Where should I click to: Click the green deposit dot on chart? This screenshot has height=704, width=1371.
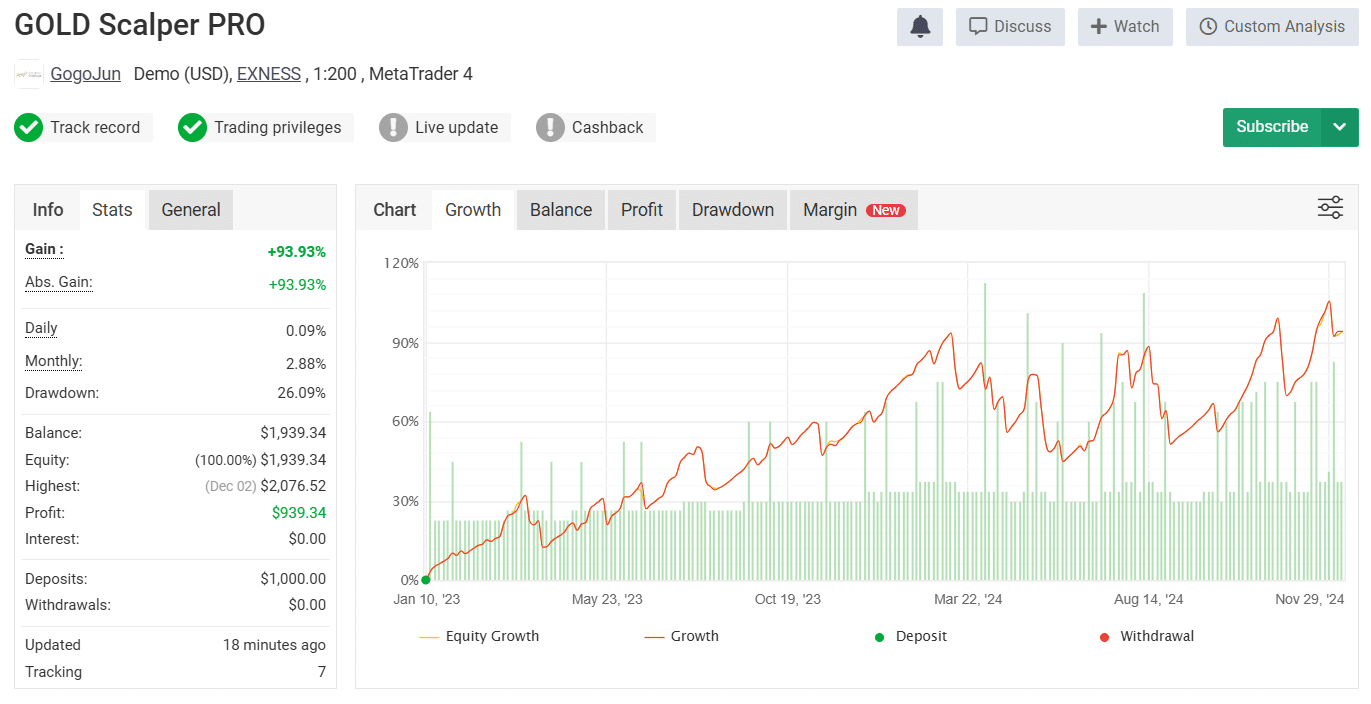(426, 580)
